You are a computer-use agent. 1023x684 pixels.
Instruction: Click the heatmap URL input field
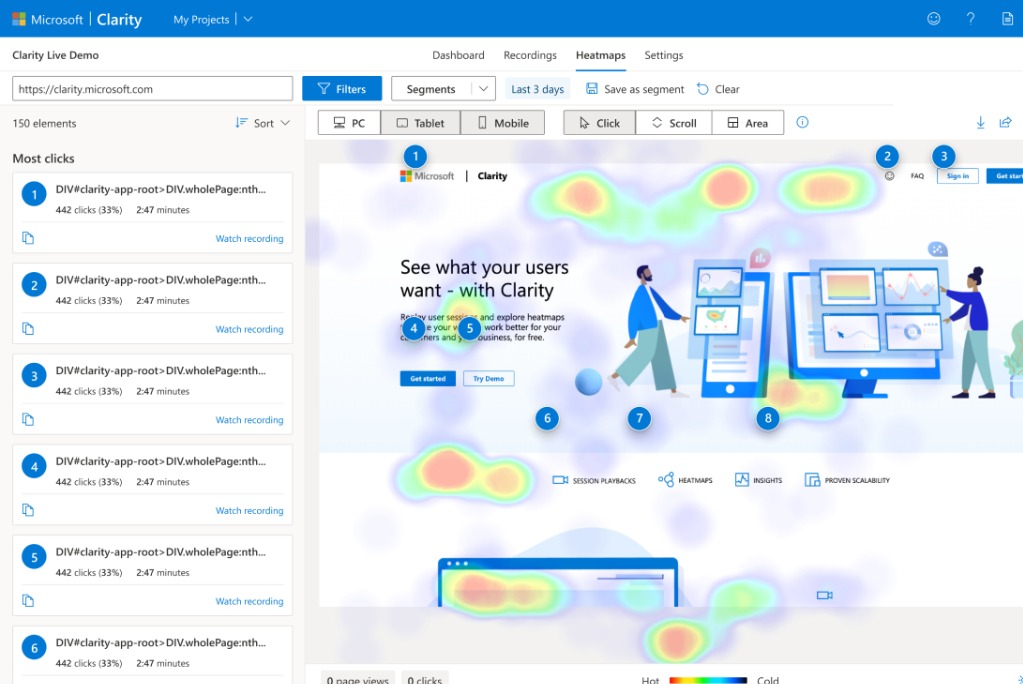coord(152,89)
